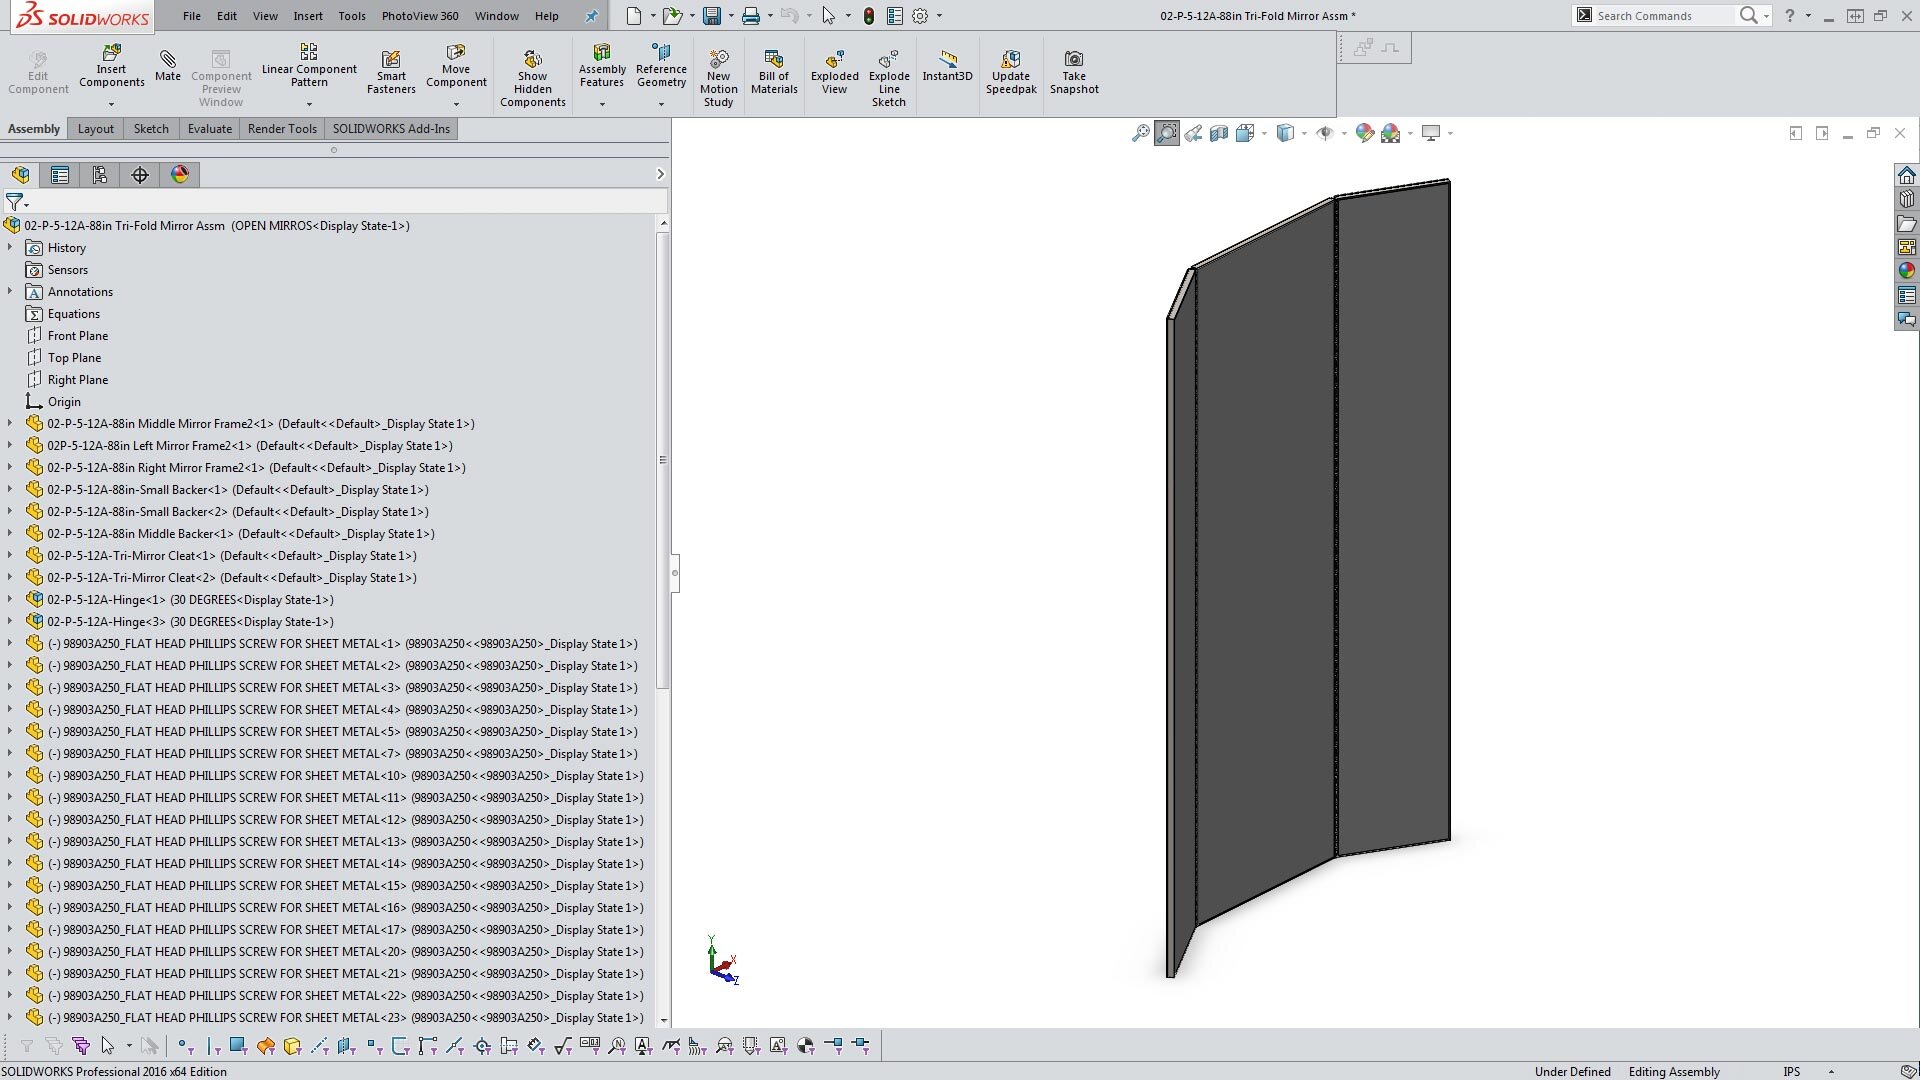Click Take Snapshot tool
This screenshot has height=1080, width=1920.
1074,72
